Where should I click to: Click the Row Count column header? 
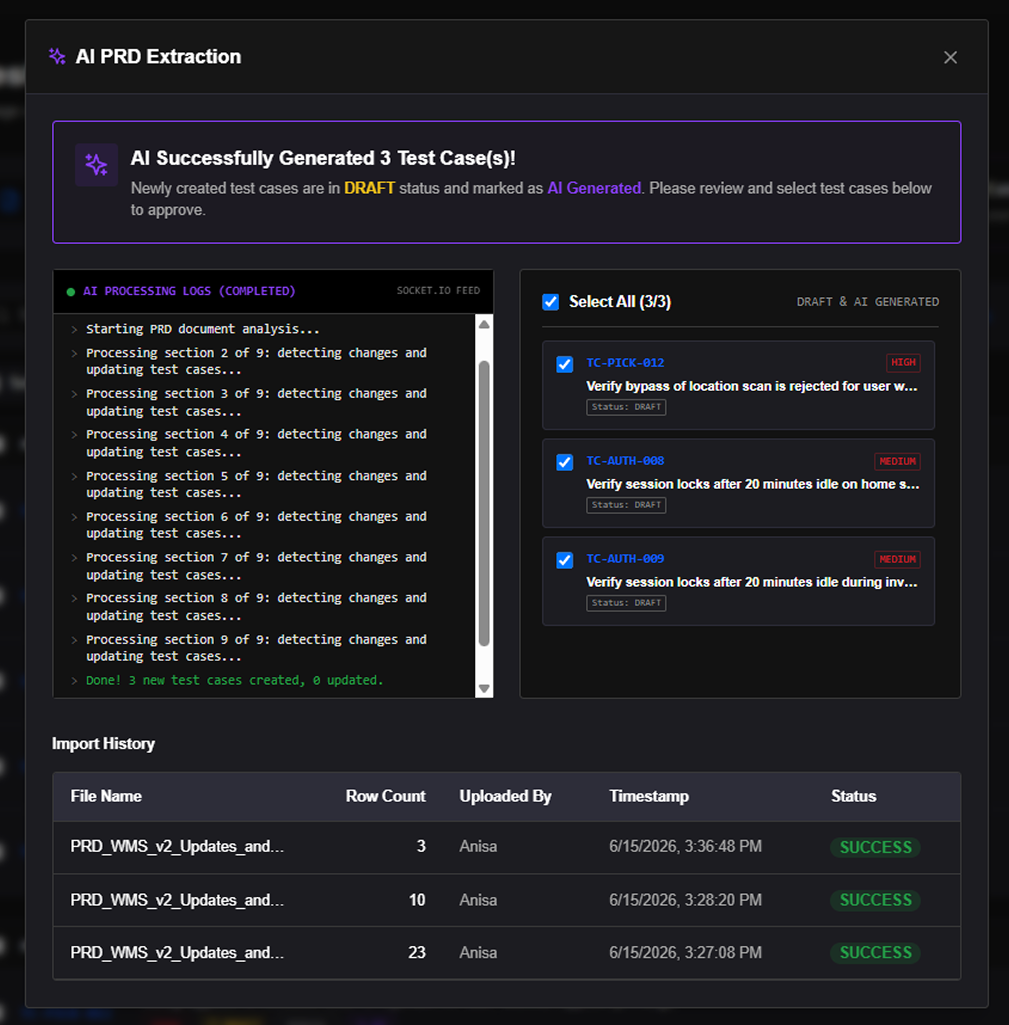(386, 796)
